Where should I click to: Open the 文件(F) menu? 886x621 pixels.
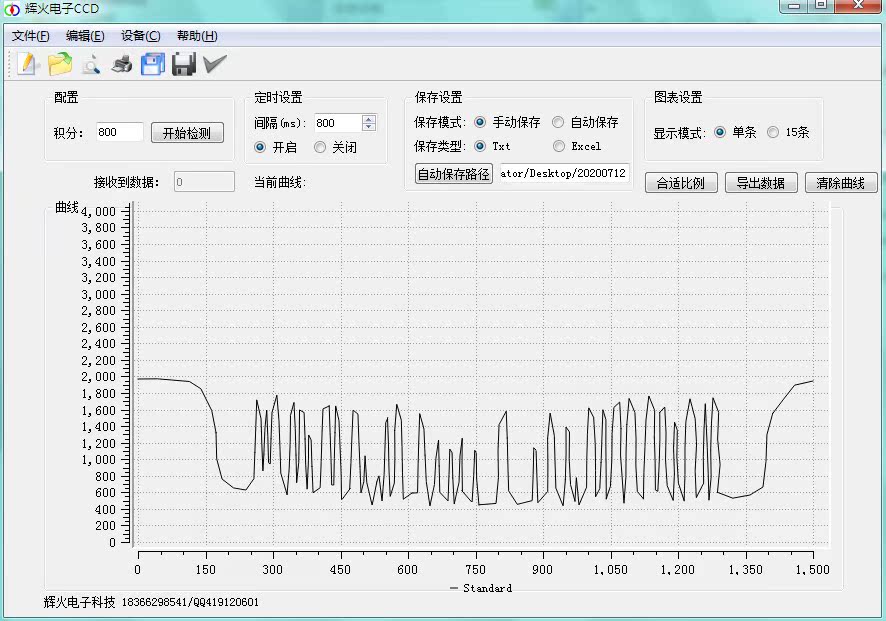31,36
